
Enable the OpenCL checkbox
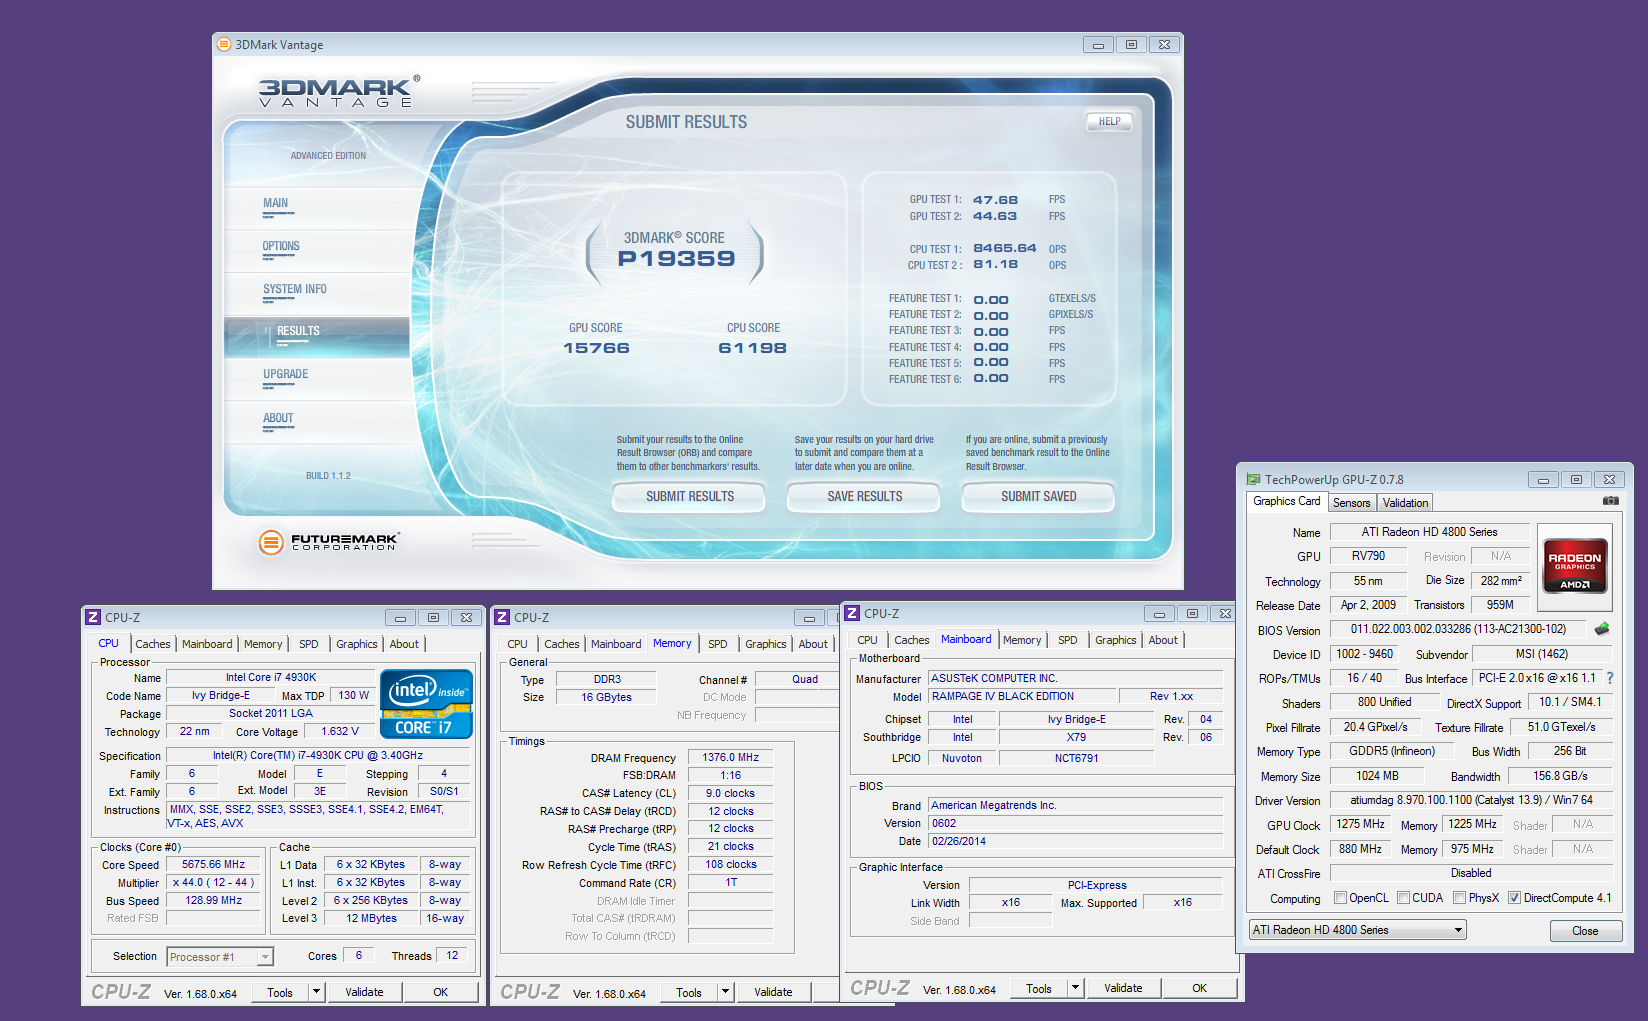click(x=1341, y=898)
